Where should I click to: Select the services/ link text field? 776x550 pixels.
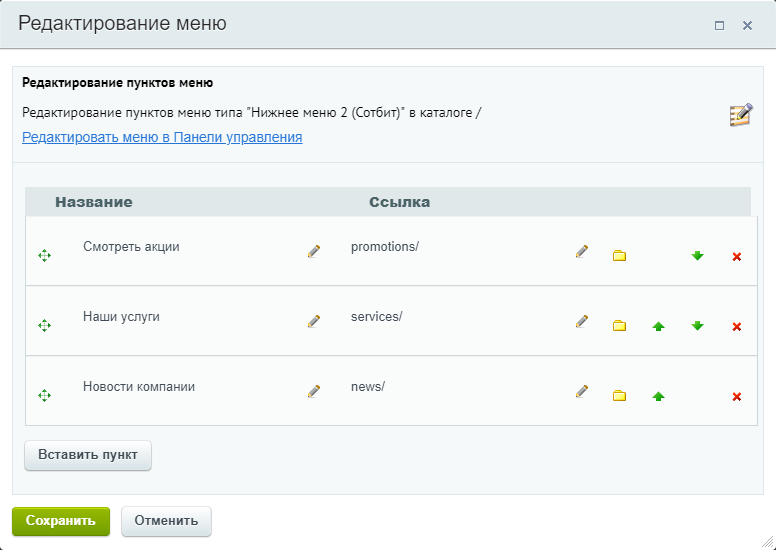tap(455, 317)
